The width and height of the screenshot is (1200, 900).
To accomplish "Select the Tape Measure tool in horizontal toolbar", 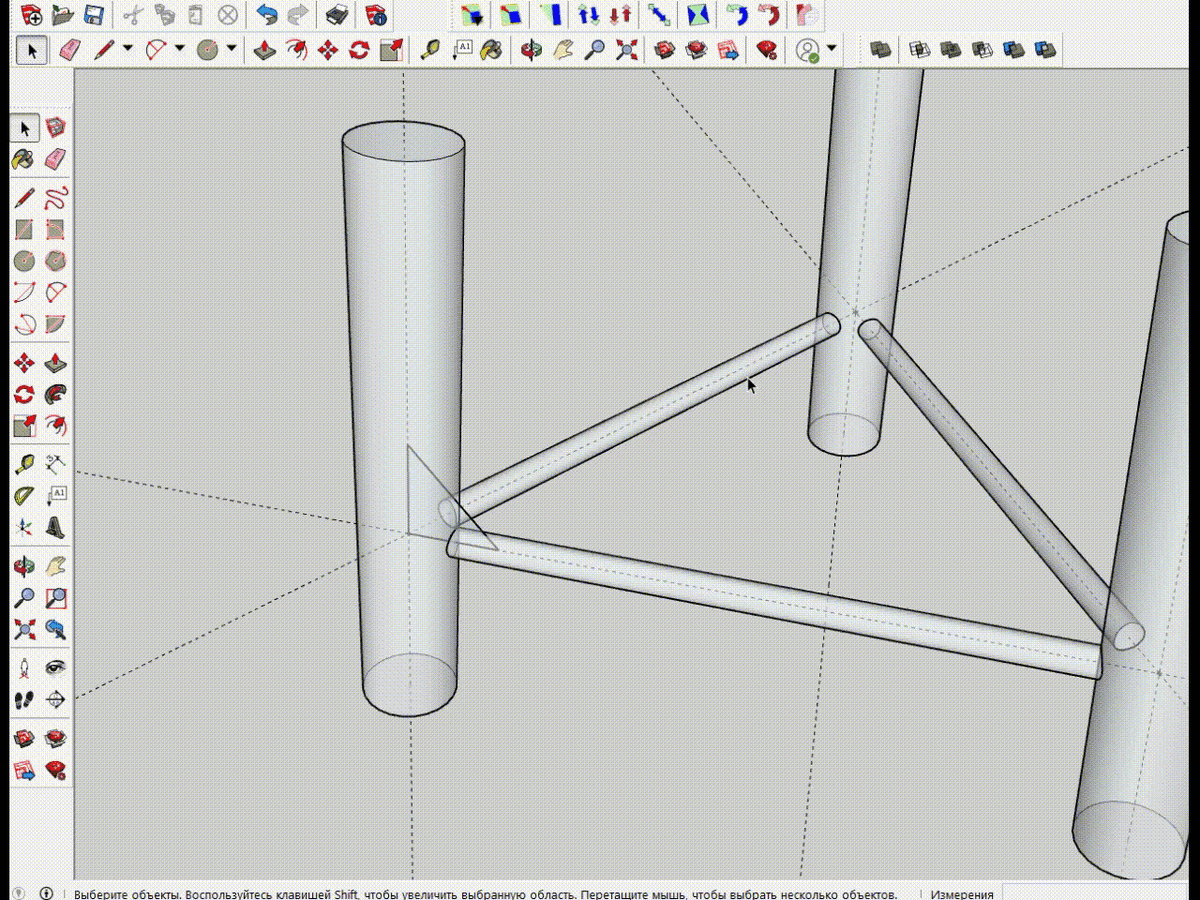I will (x=430, y=49).
